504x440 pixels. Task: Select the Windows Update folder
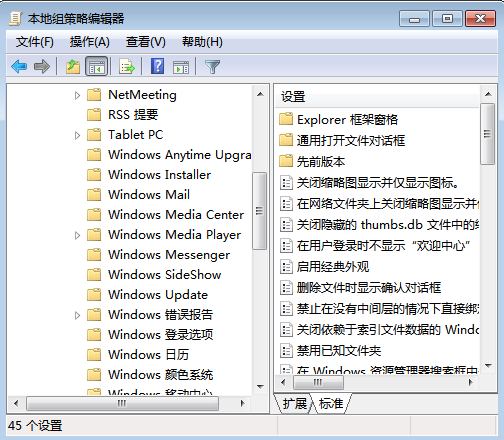(158, 295)
